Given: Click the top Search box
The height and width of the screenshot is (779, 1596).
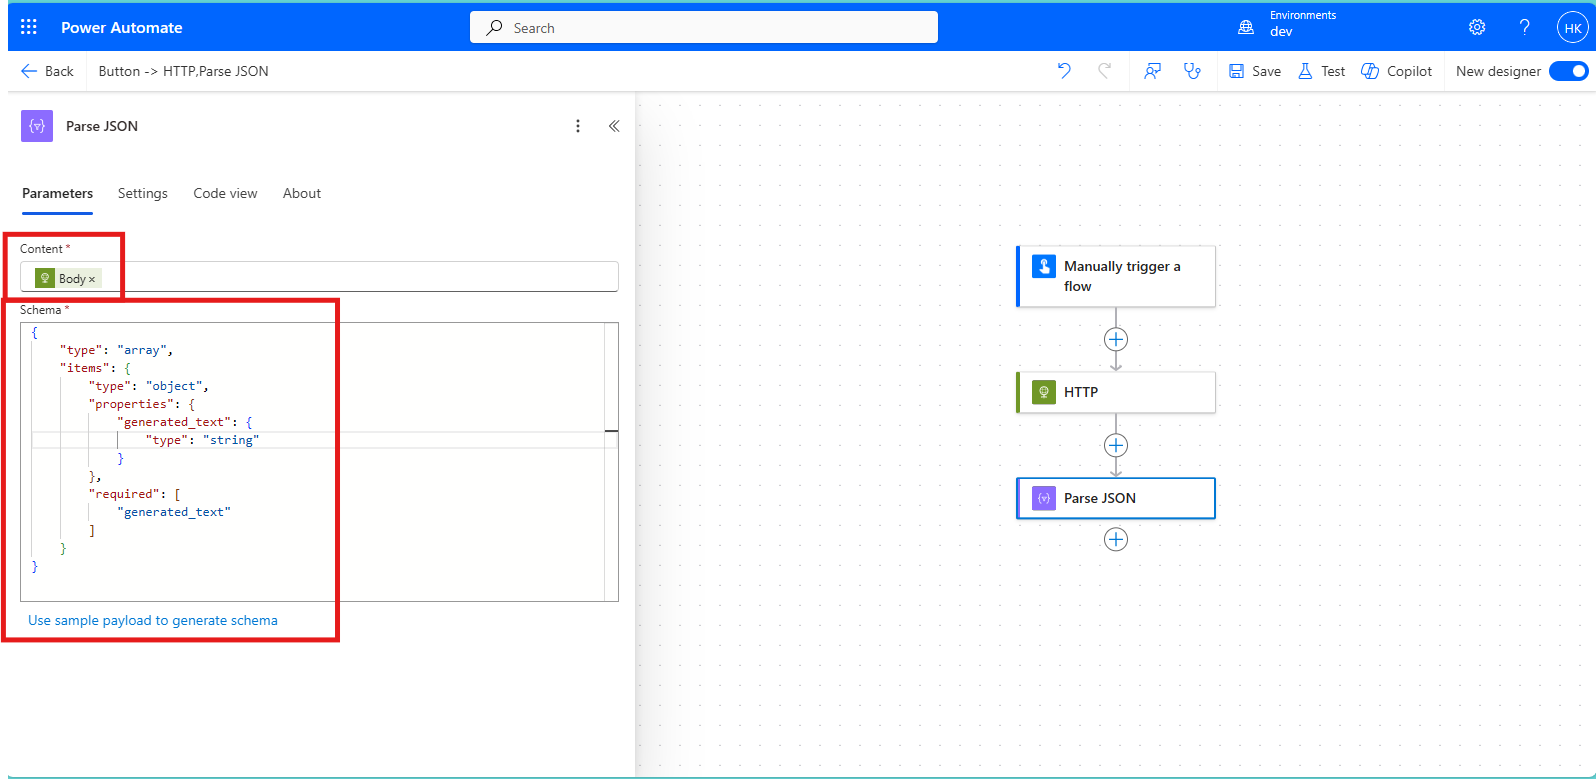Looking at the screenshot, I should coord(704,28).
